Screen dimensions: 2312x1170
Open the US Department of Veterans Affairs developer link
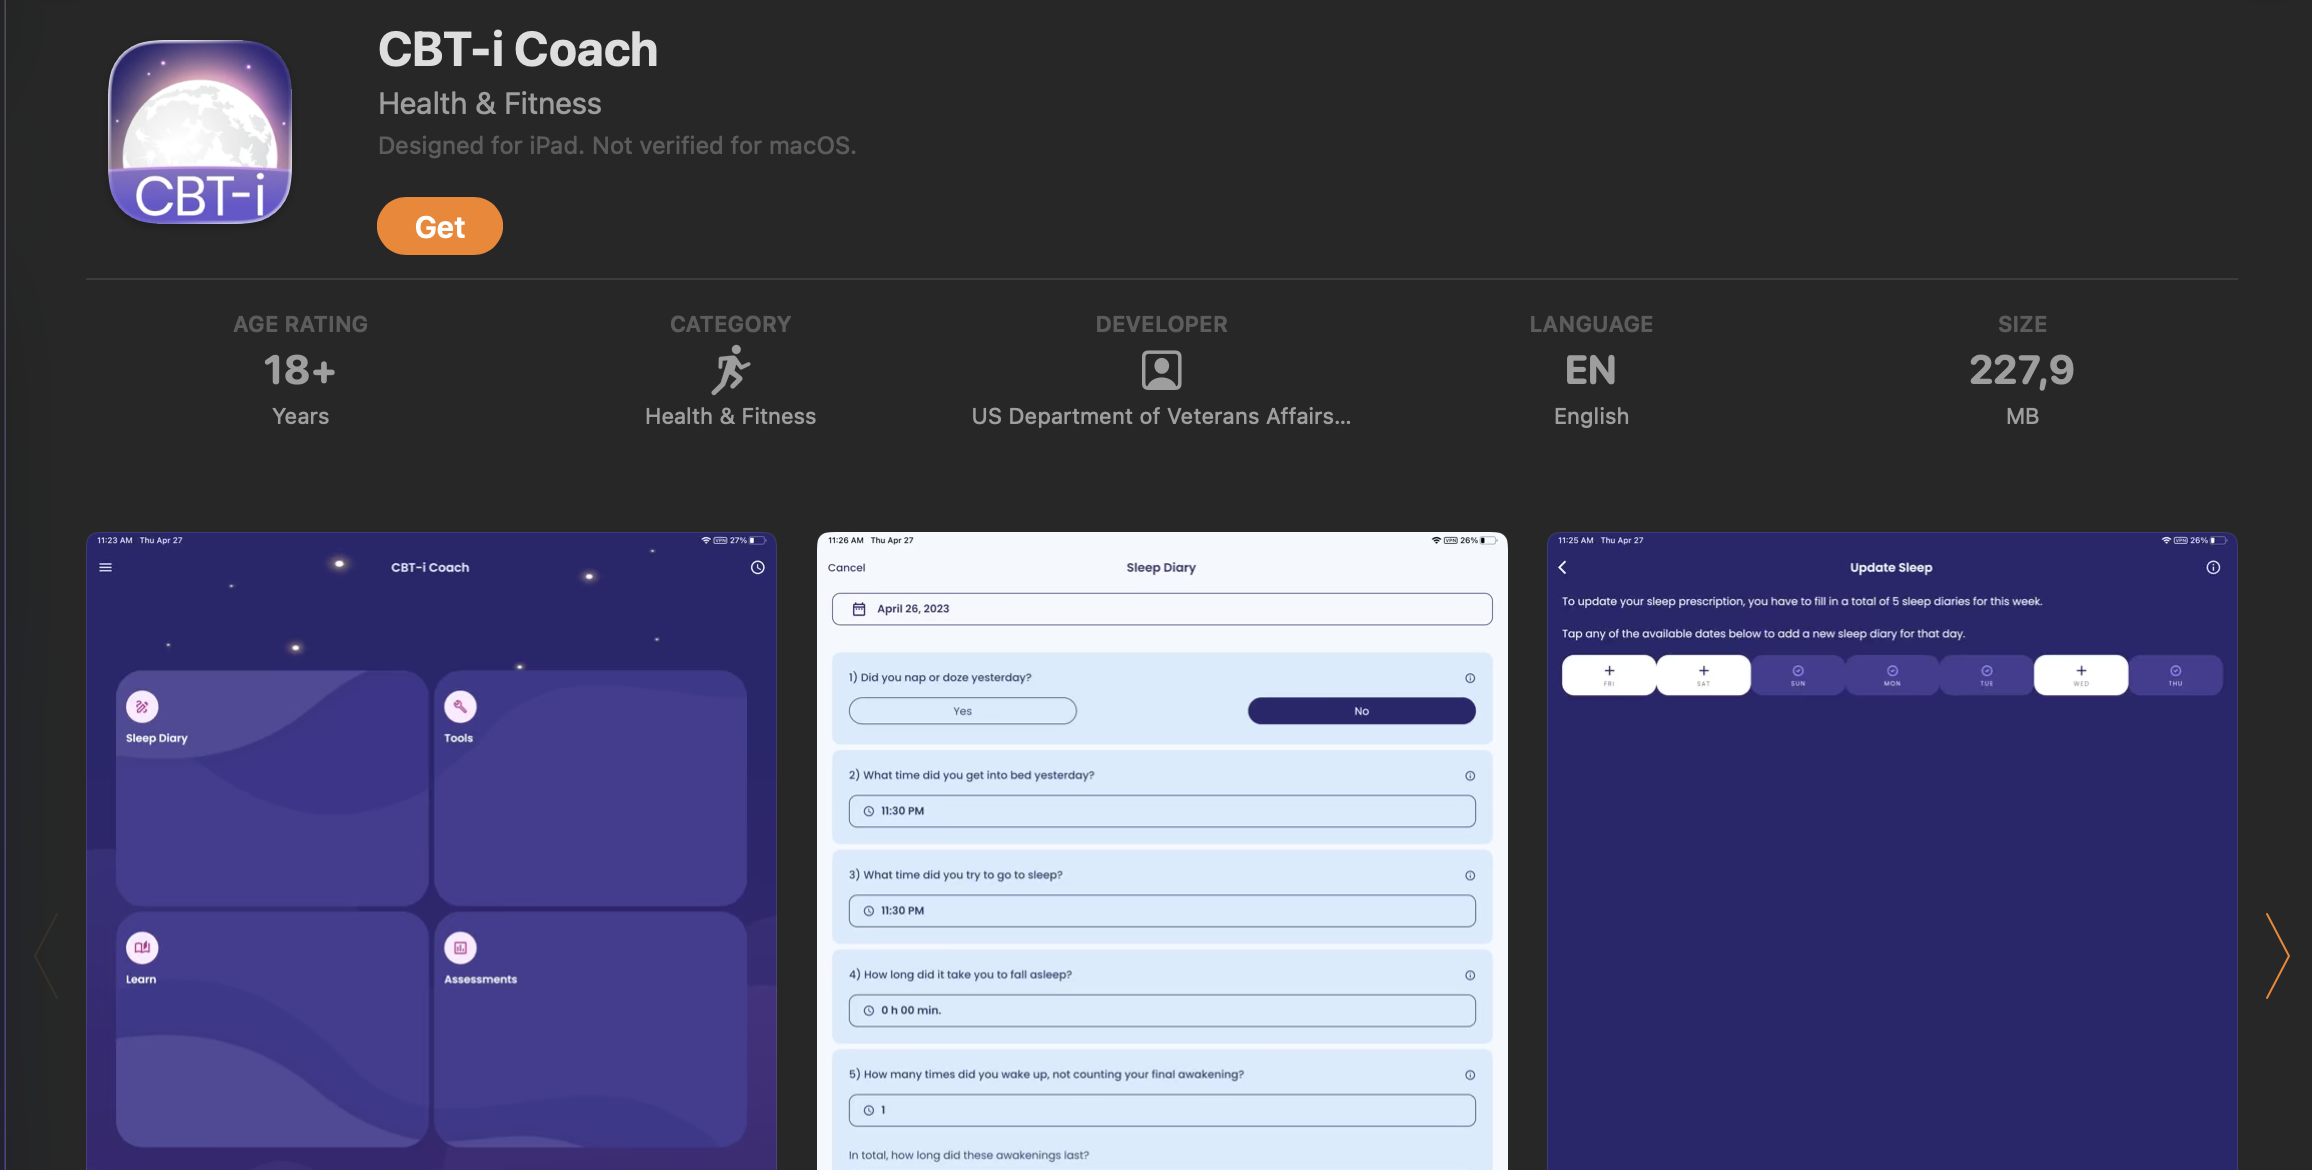pyautogui.click(x=1161, y=416)
